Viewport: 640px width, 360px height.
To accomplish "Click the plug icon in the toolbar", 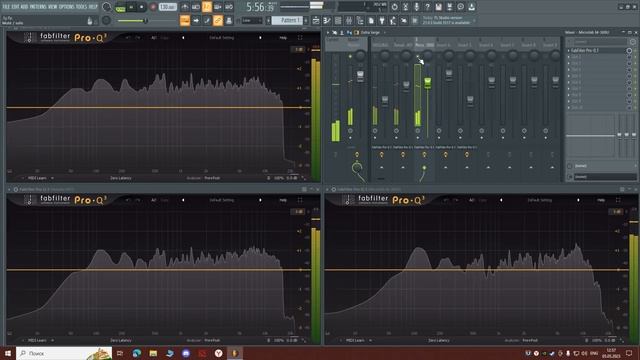I will click(x=382, y=20).
